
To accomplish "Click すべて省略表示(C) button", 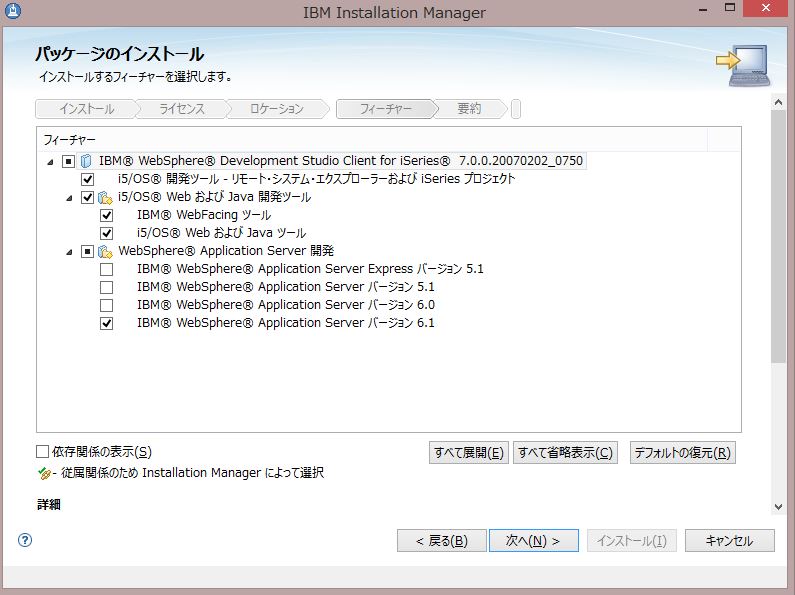I will [565, 453].
